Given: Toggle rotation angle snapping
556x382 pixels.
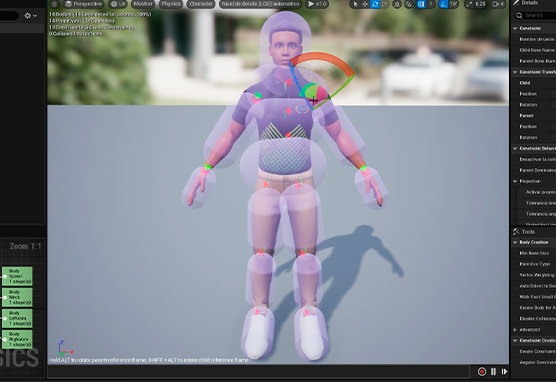Looking at the screenshot, I should pyautogui.click(x=443, y=4).
